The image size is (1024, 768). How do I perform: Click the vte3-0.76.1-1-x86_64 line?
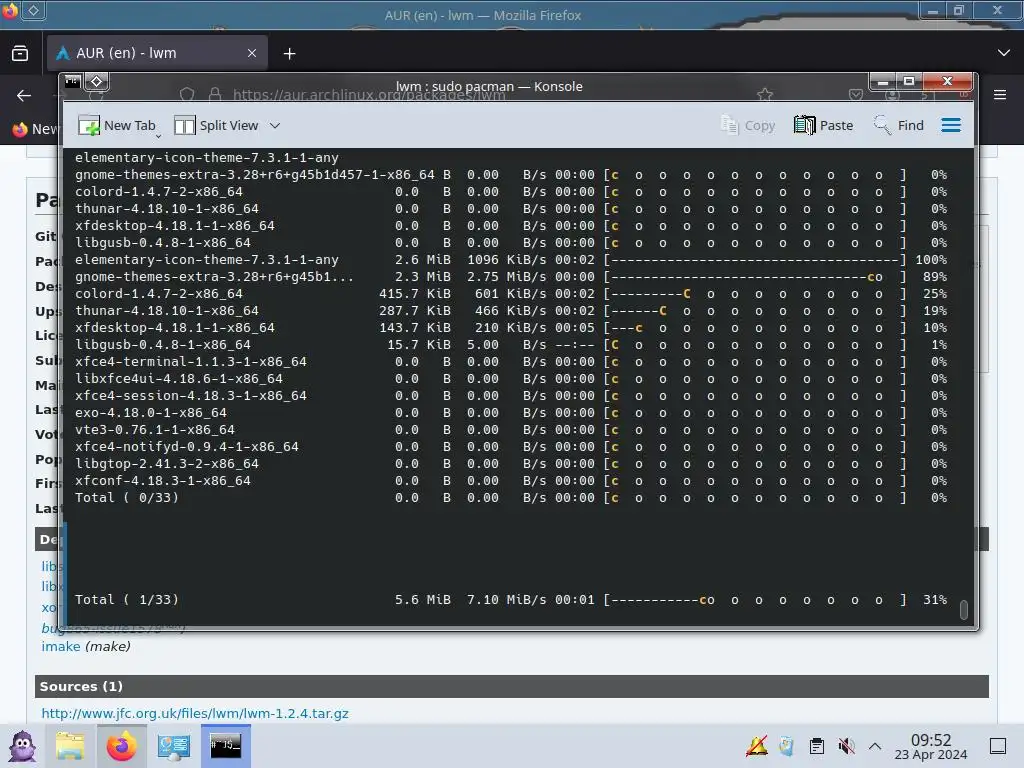pyautogui.click(x=511, y=430)
